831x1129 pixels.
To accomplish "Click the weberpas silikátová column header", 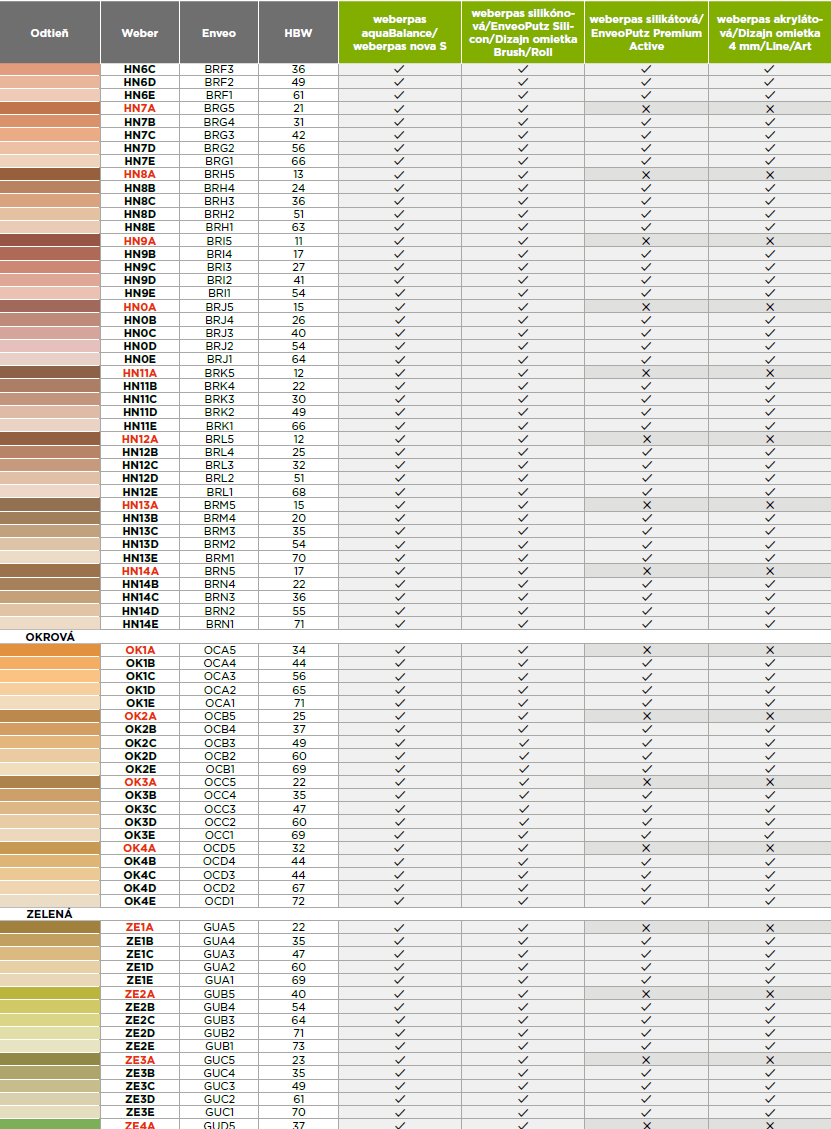I will pyautogui.click(x=646, y=32).
